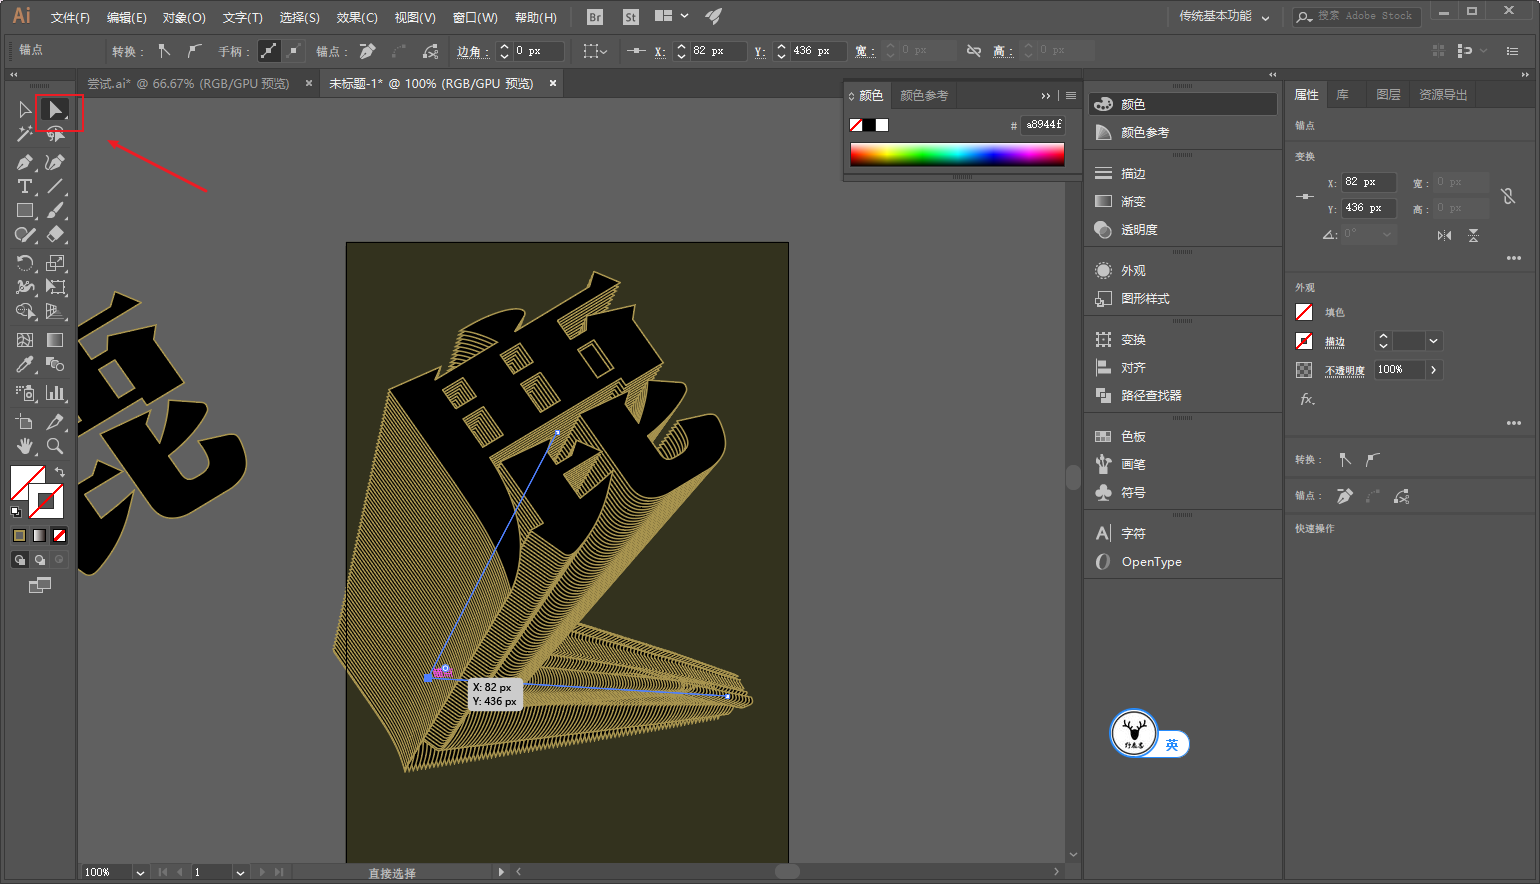Viewport: 1540px width, 884px height.
Task: Switch to the 图层 panel tab
Action: [1388, 95]
